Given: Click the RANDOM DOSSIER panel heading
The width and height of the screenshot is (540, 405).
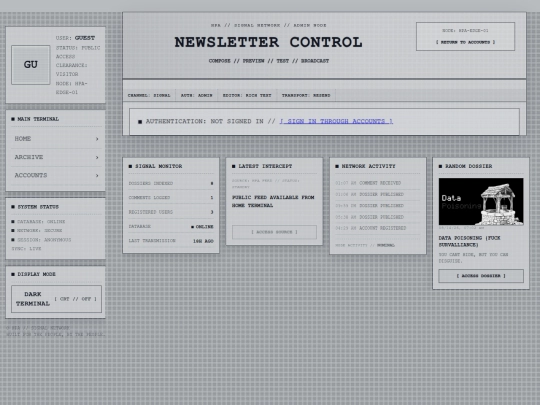Looking at the screenshot, I should pyautogui.click(x=466, y=166).
